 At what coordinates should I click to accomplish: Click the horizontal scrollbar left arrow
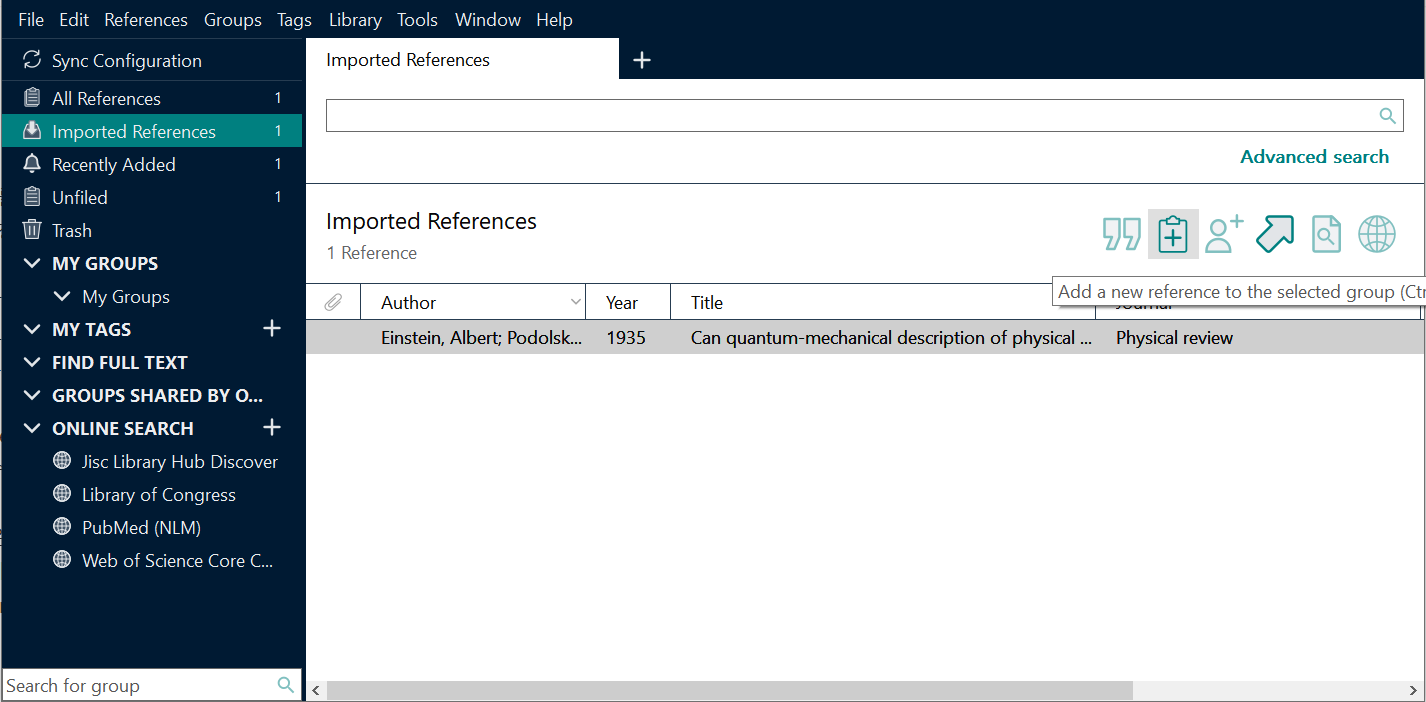tap(316, 690)
